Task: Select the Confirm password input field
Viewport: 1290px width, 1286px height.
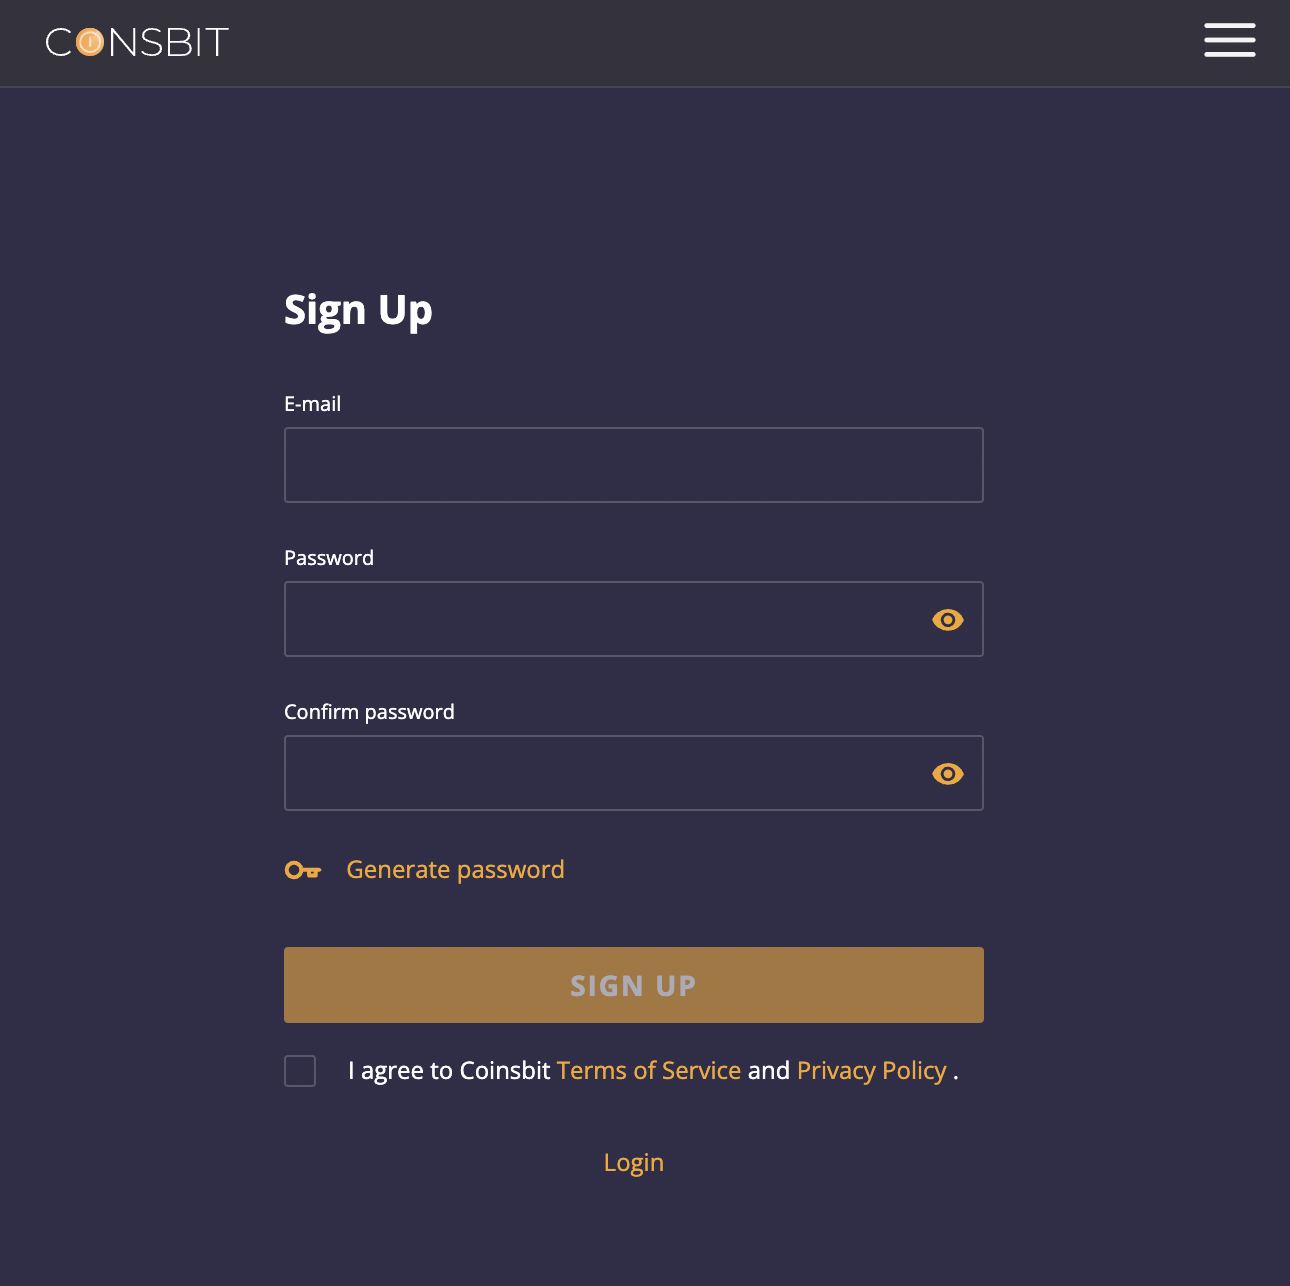Action: pos(600,773)
